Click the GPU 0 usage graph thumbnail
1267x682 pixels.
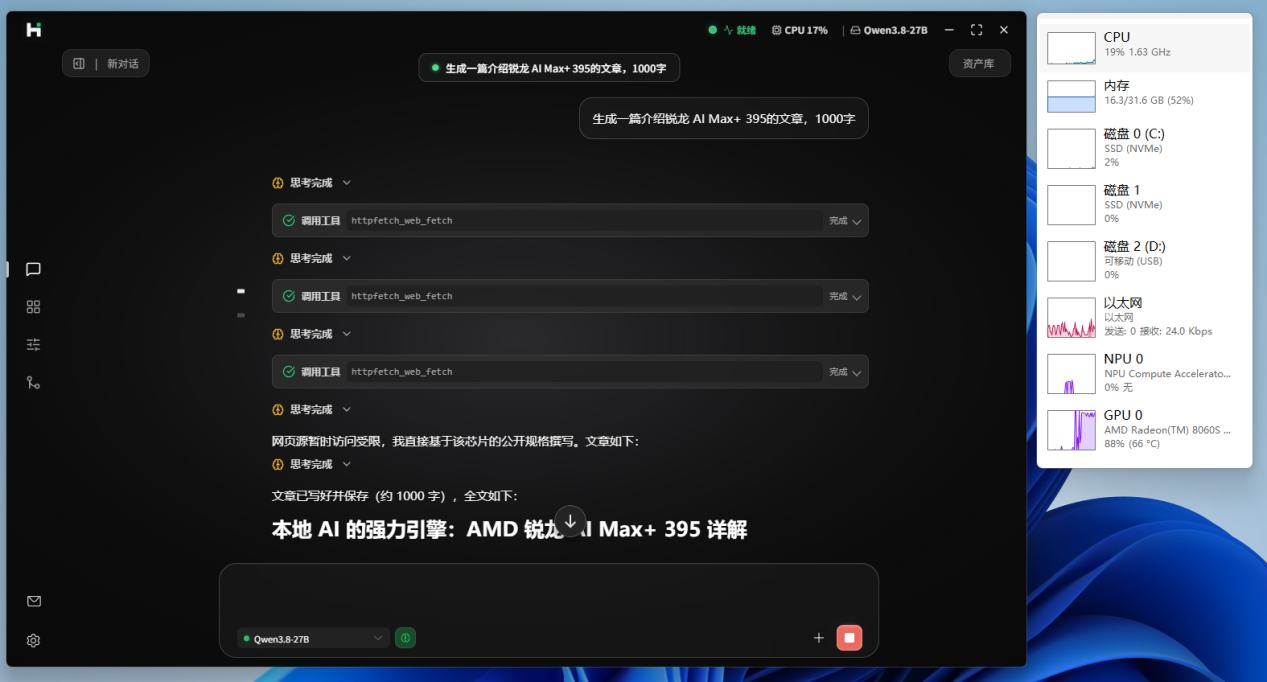(1071, 430)
